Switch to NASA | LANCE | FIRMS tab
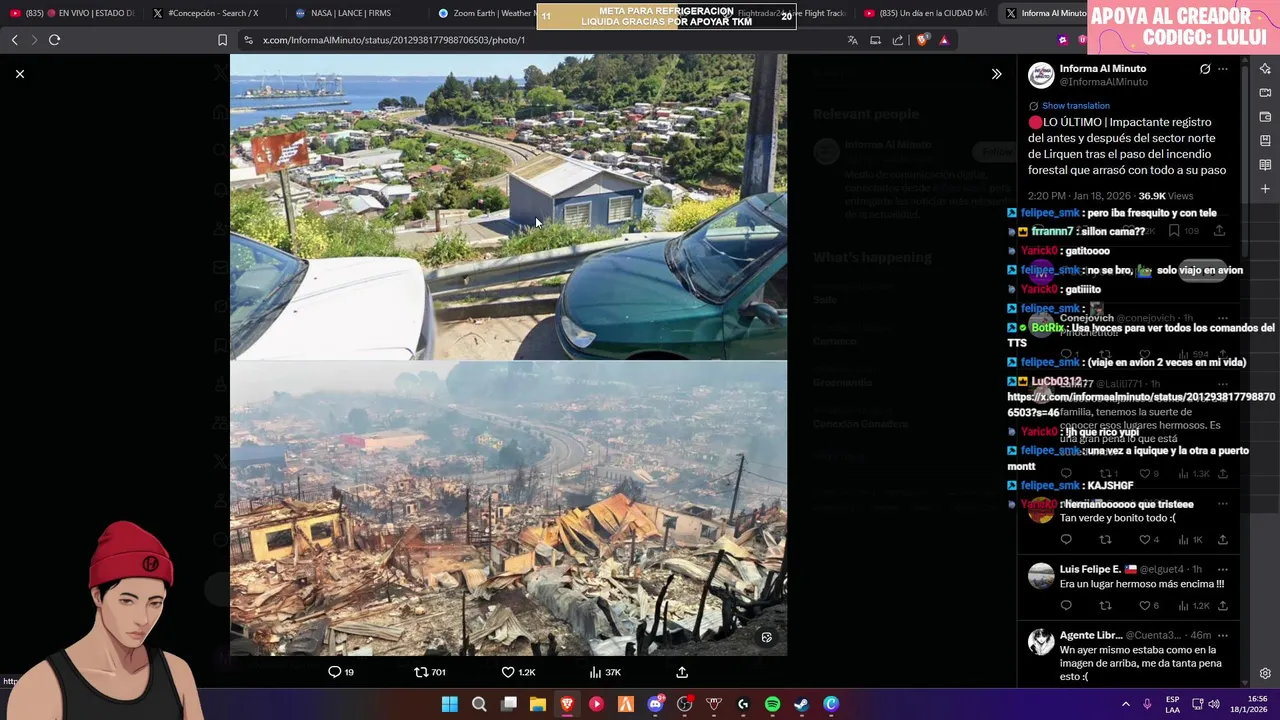This screenshot has height=720, width=1280. point(350,13)
